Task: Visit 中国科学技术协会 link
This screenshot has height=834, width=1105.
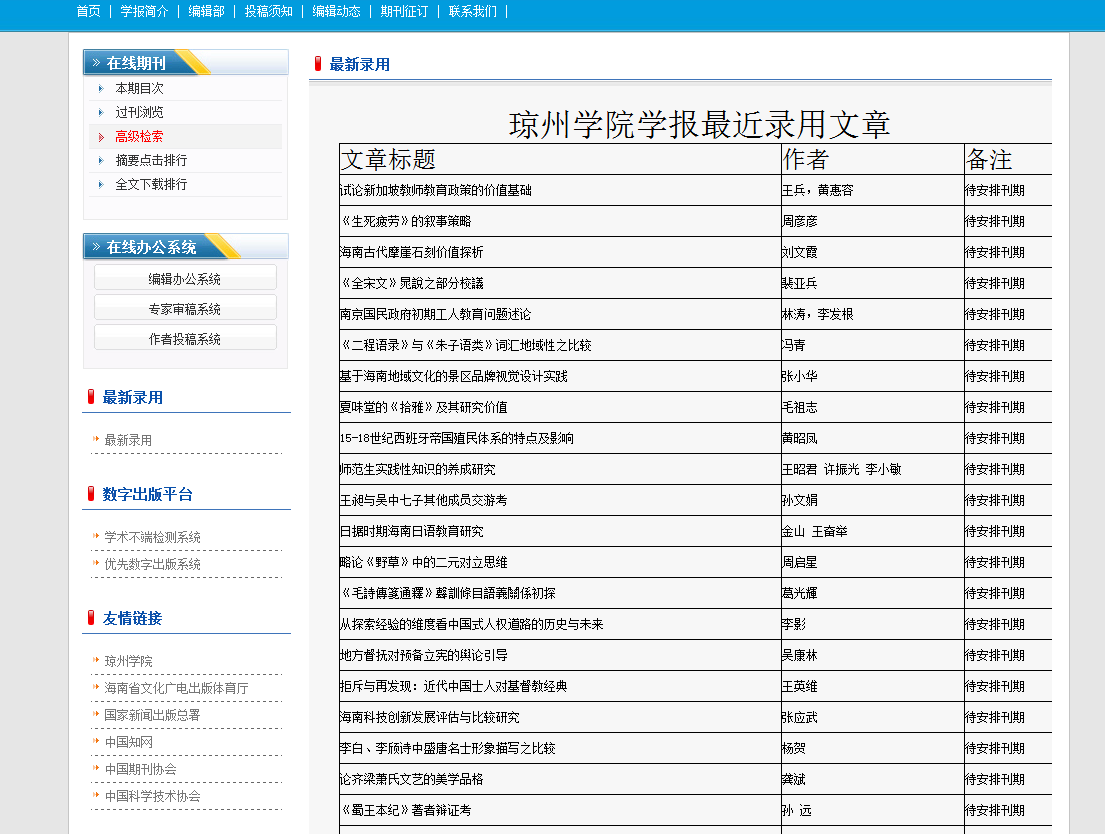Action: click(152, 796)
